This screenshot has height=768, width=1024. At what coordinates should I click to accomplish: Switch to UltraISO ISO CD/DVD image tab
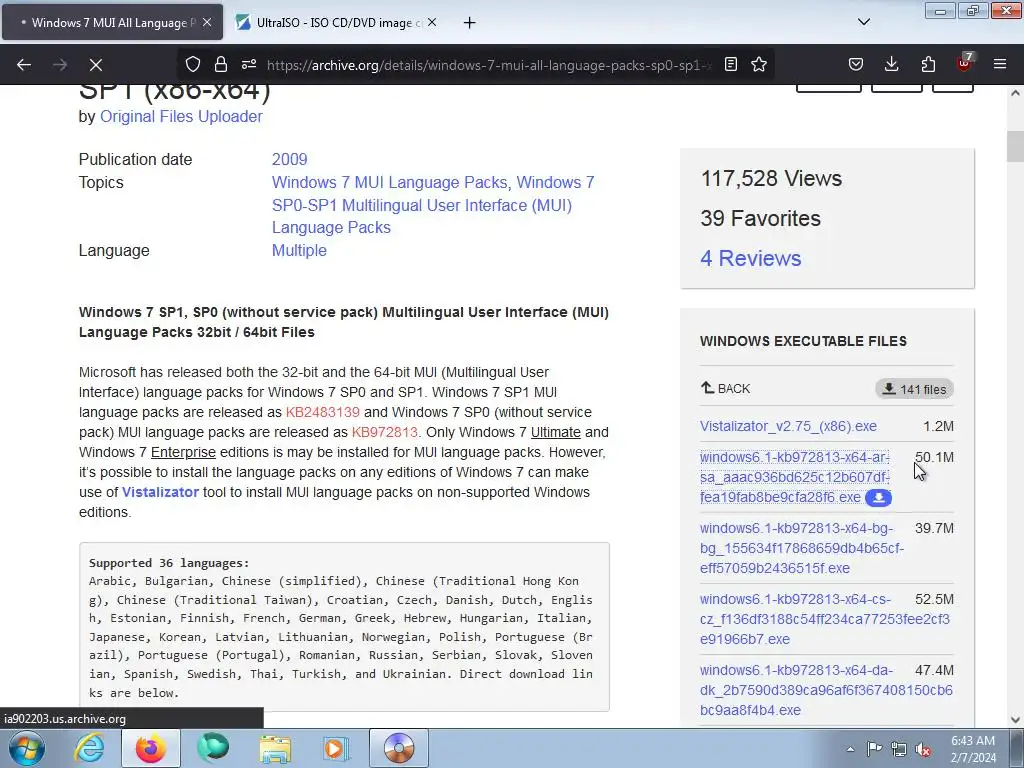coord(336,22)
